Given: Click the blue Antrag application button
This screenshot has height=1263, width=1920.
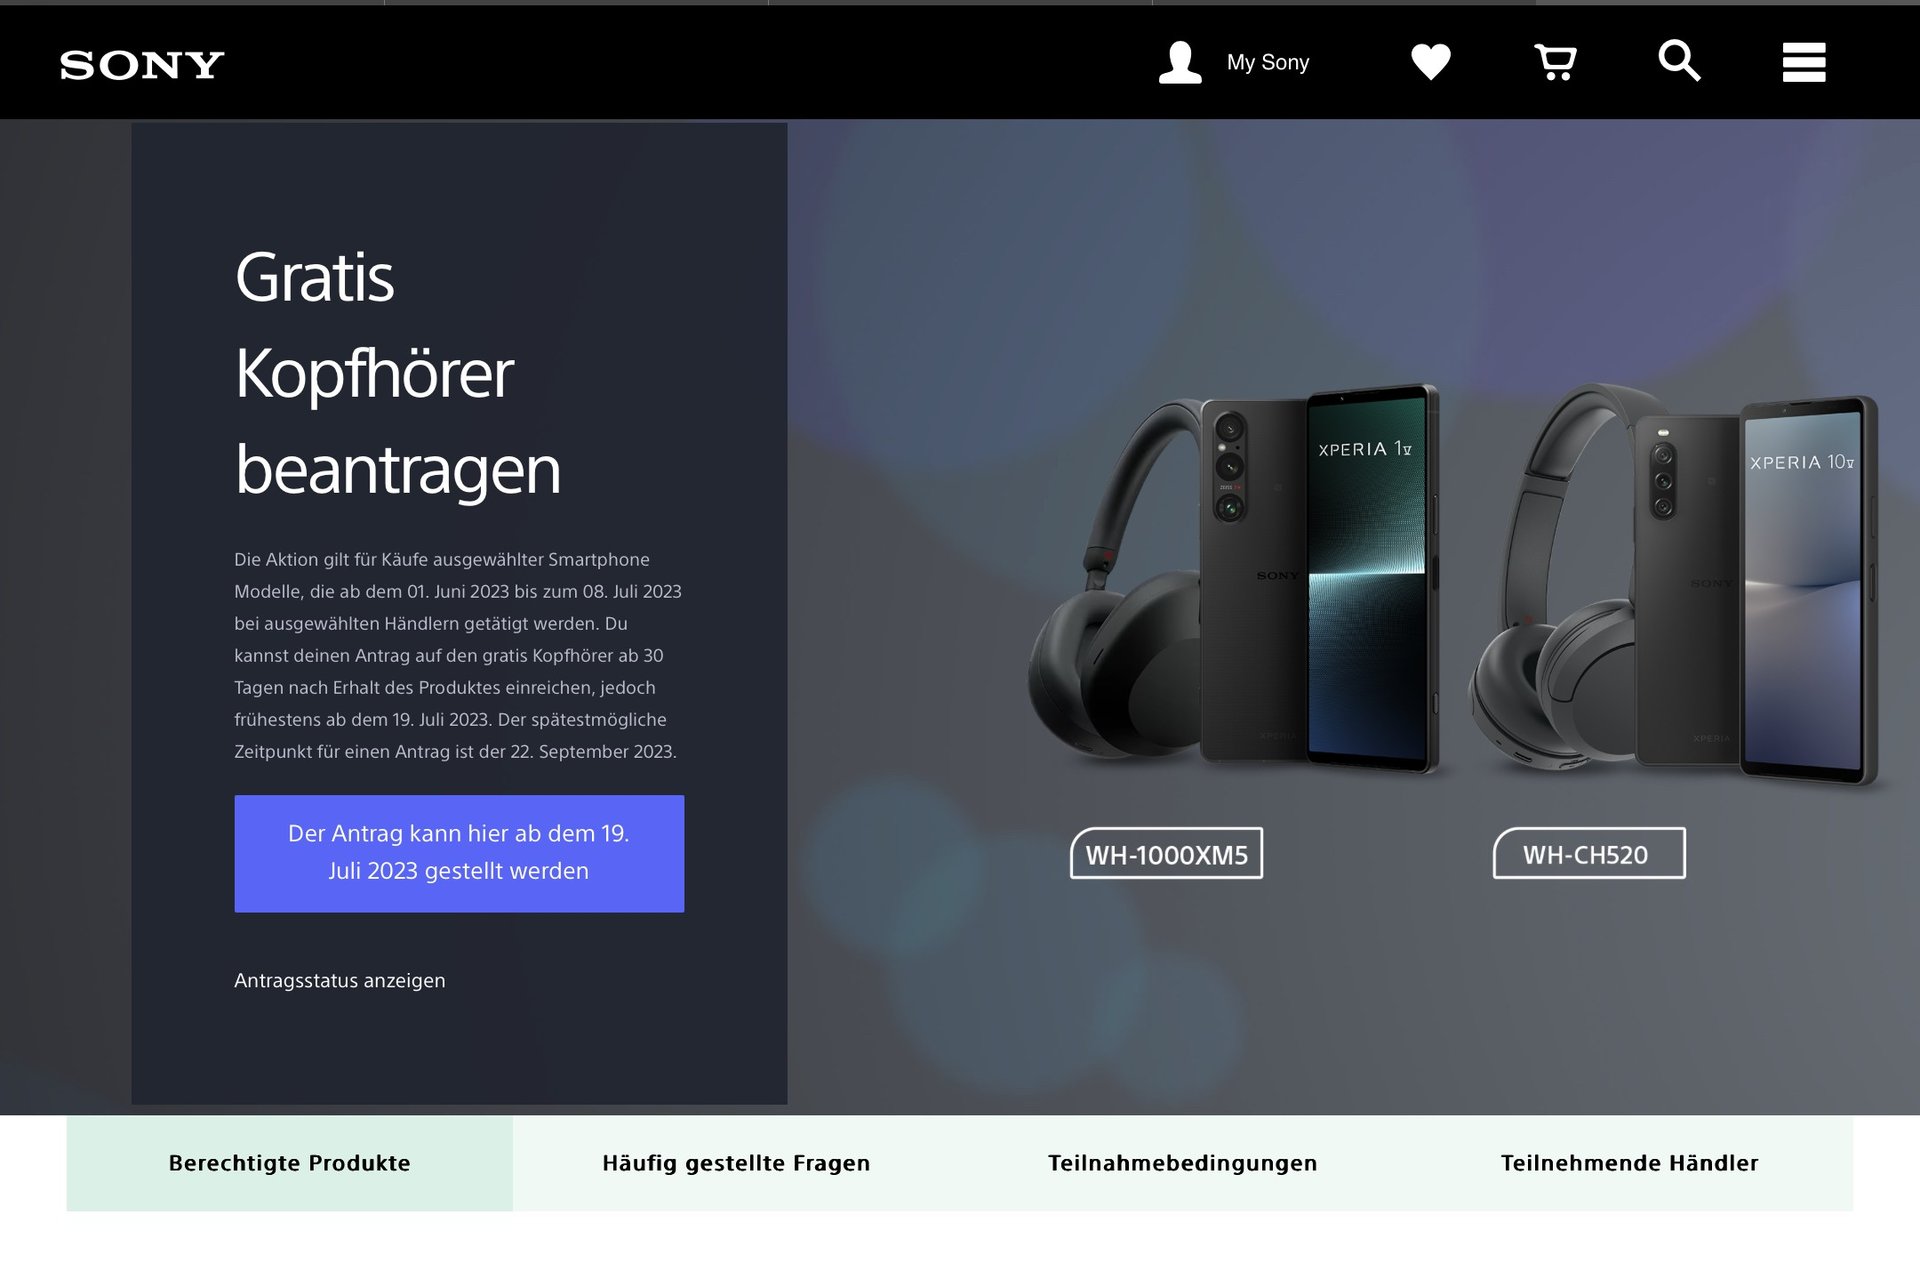Looking at the screenshot, I should point(459,853).
